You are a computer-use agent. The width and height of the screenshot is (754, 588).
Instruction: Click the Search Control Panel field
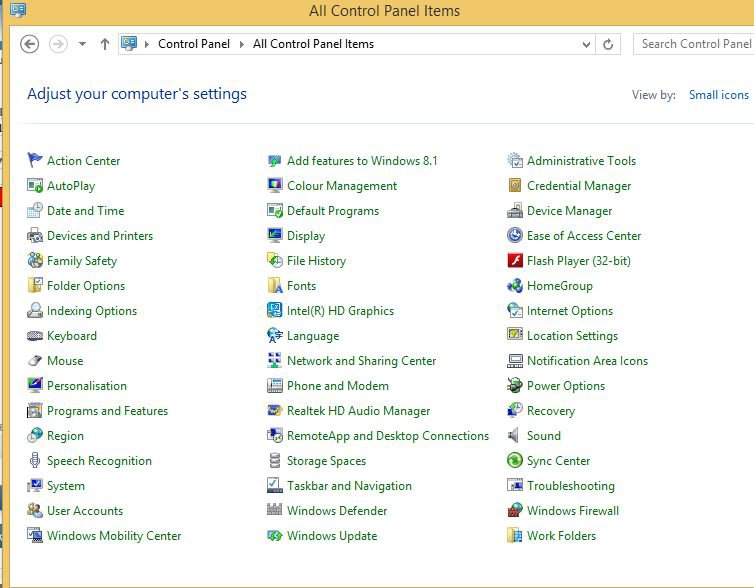(695, 44)
